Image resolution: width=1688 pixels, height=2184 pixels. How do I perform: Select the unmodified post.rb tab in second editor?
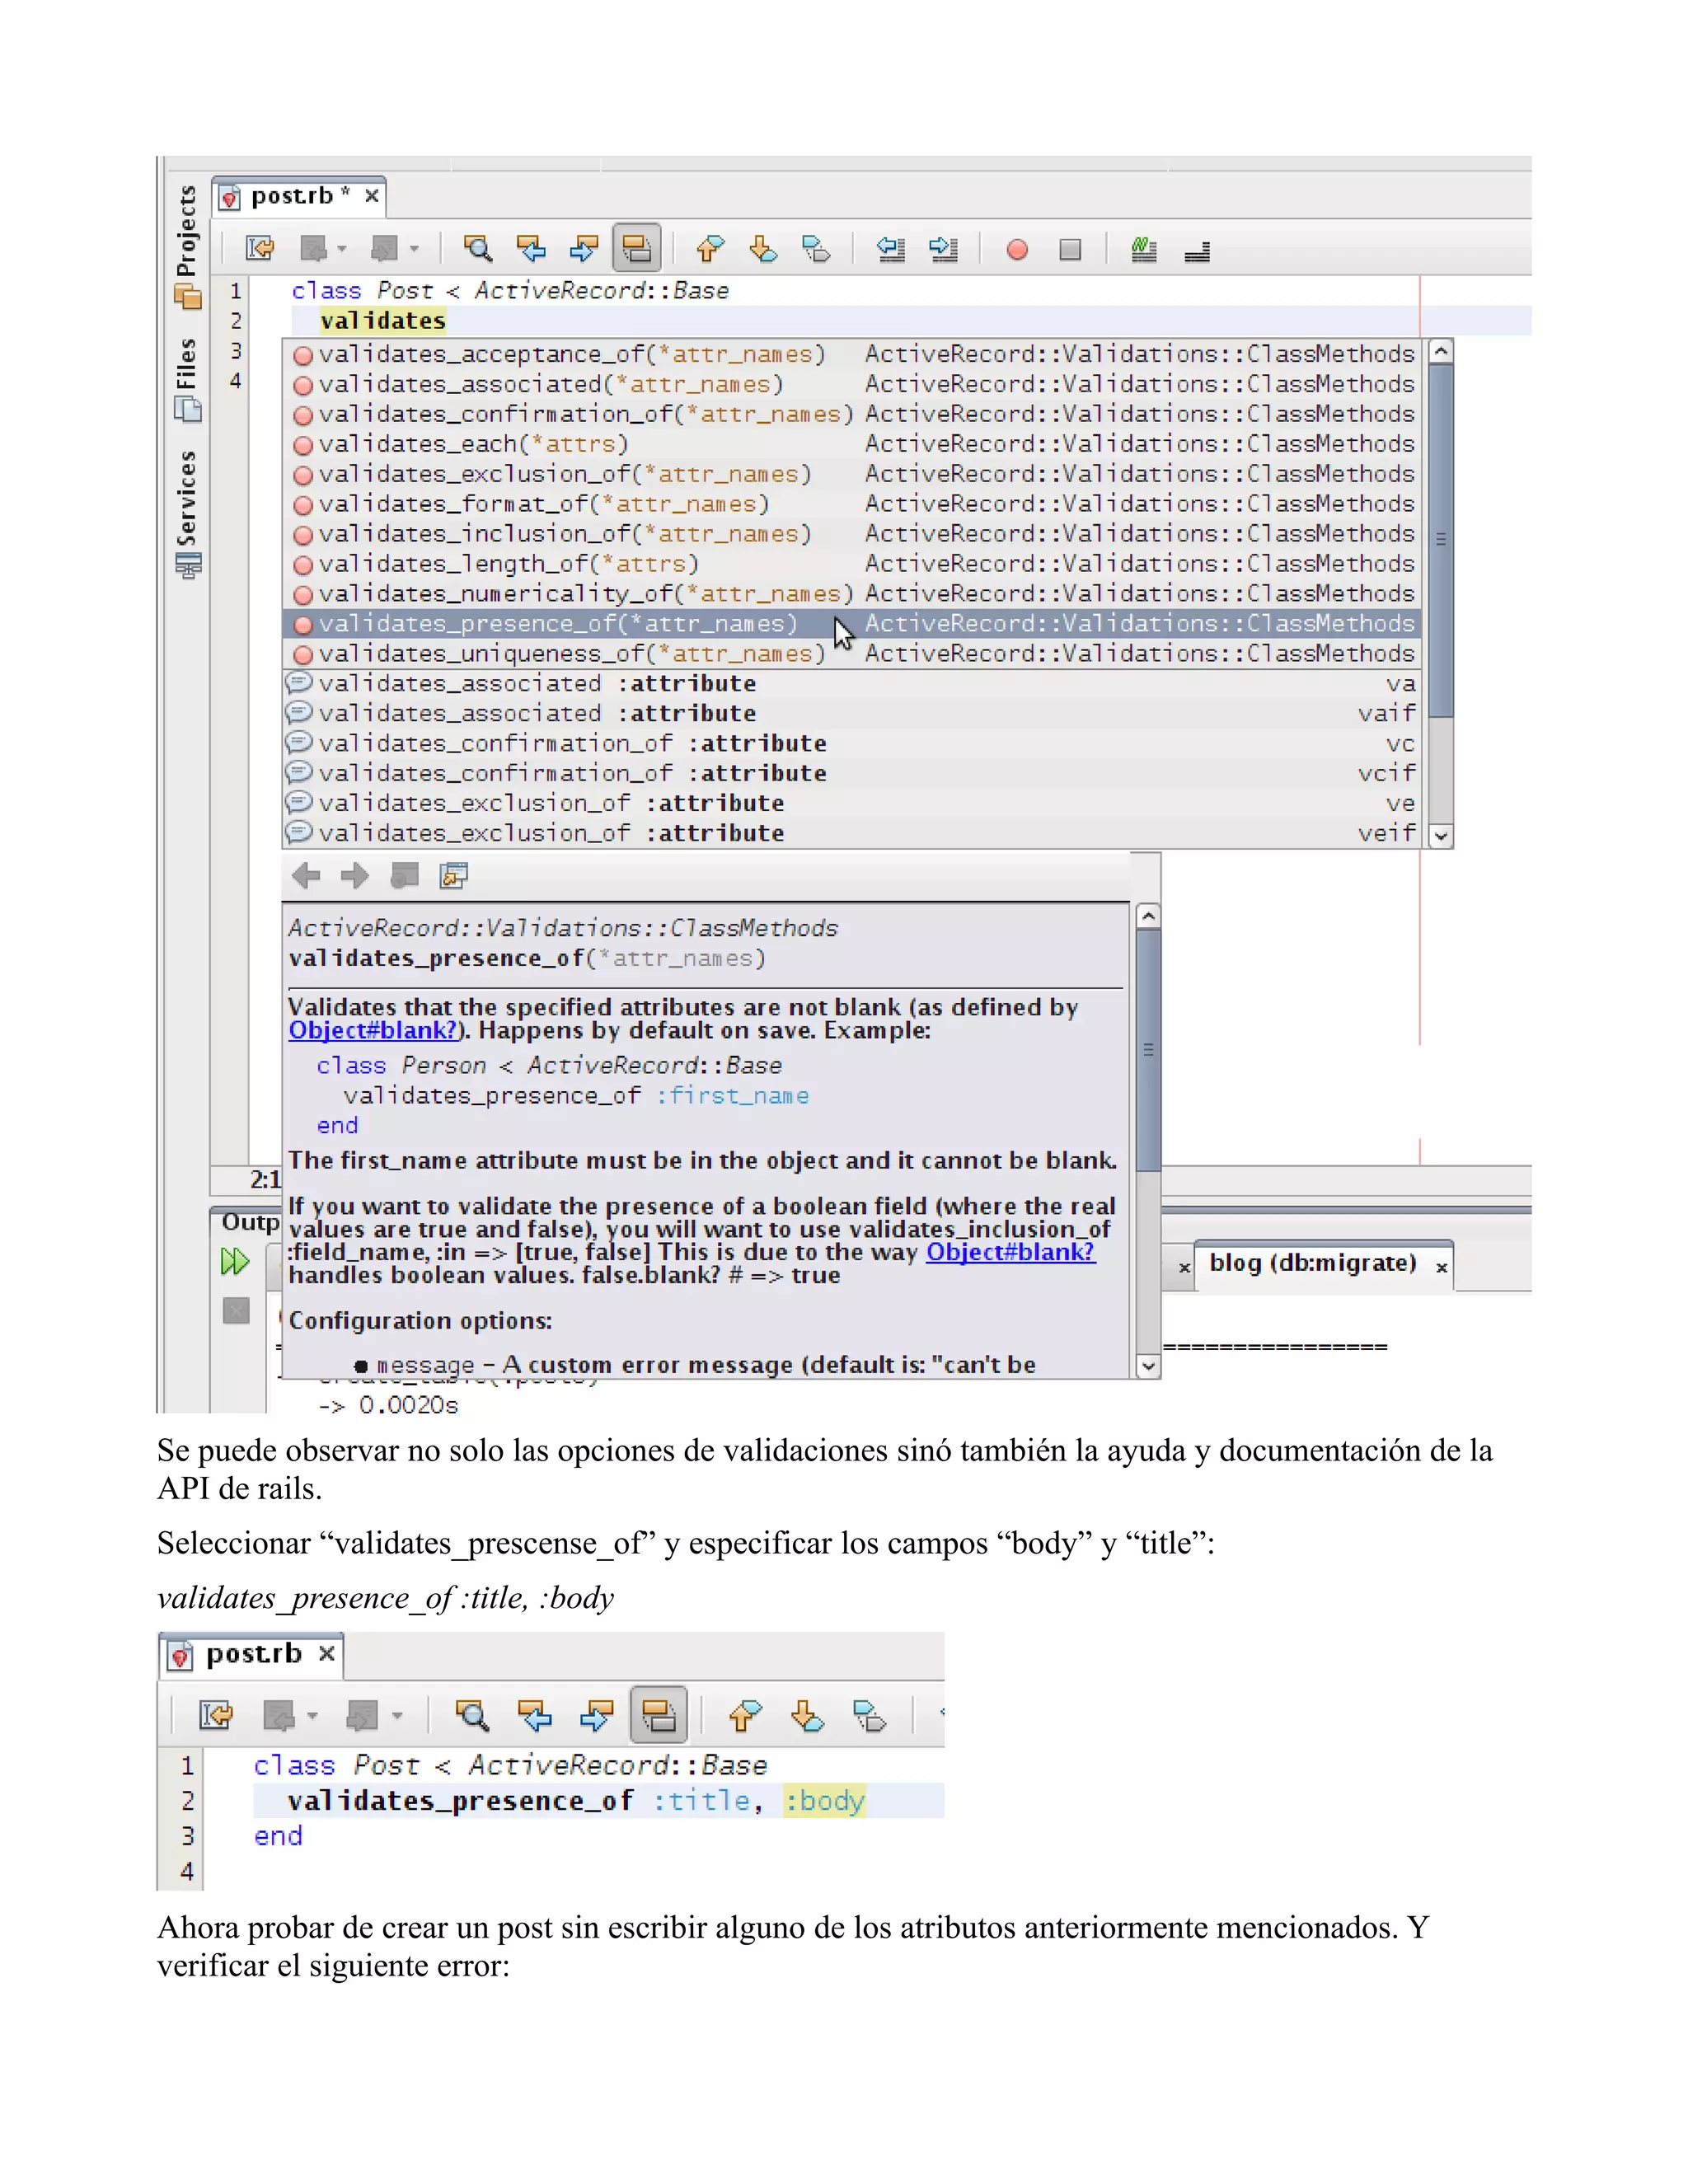(x=253, y=1655)
